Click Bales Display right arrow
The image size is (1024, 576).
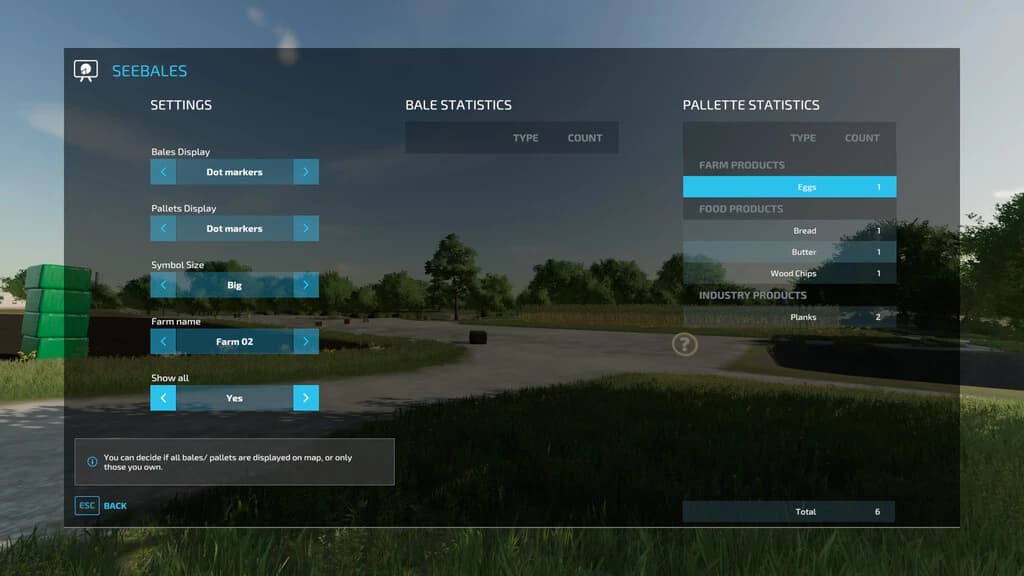coord(306,172)
